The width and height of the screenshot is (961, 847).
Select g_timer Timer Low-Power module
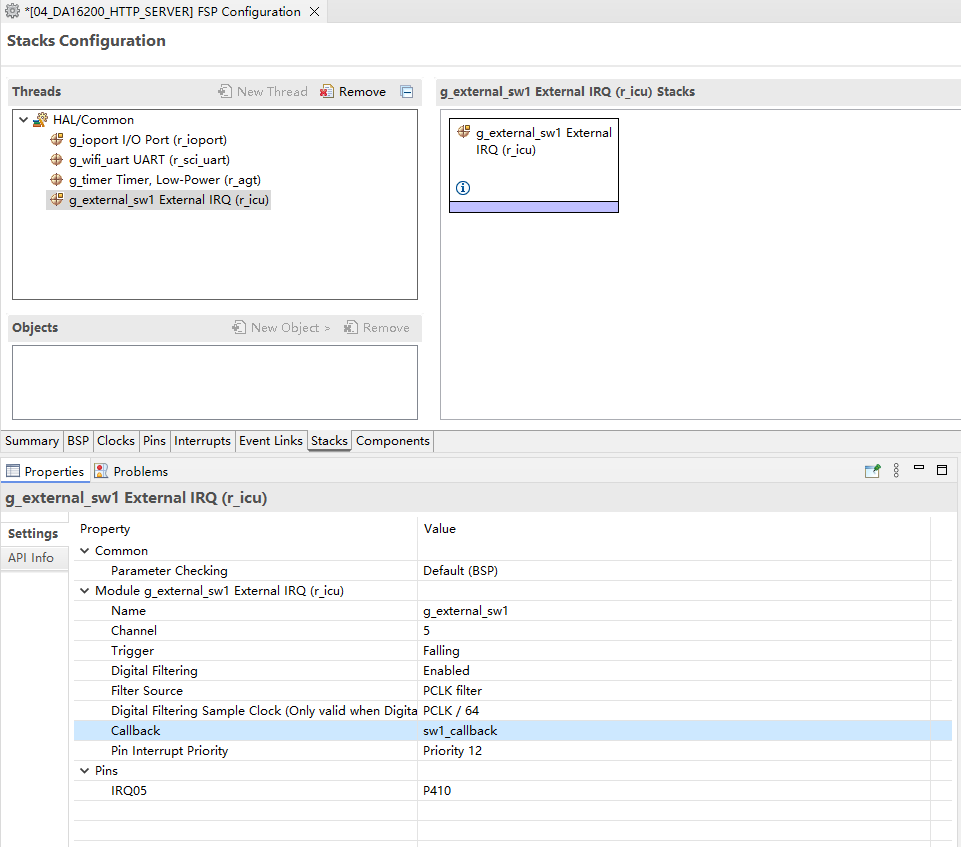164,180
